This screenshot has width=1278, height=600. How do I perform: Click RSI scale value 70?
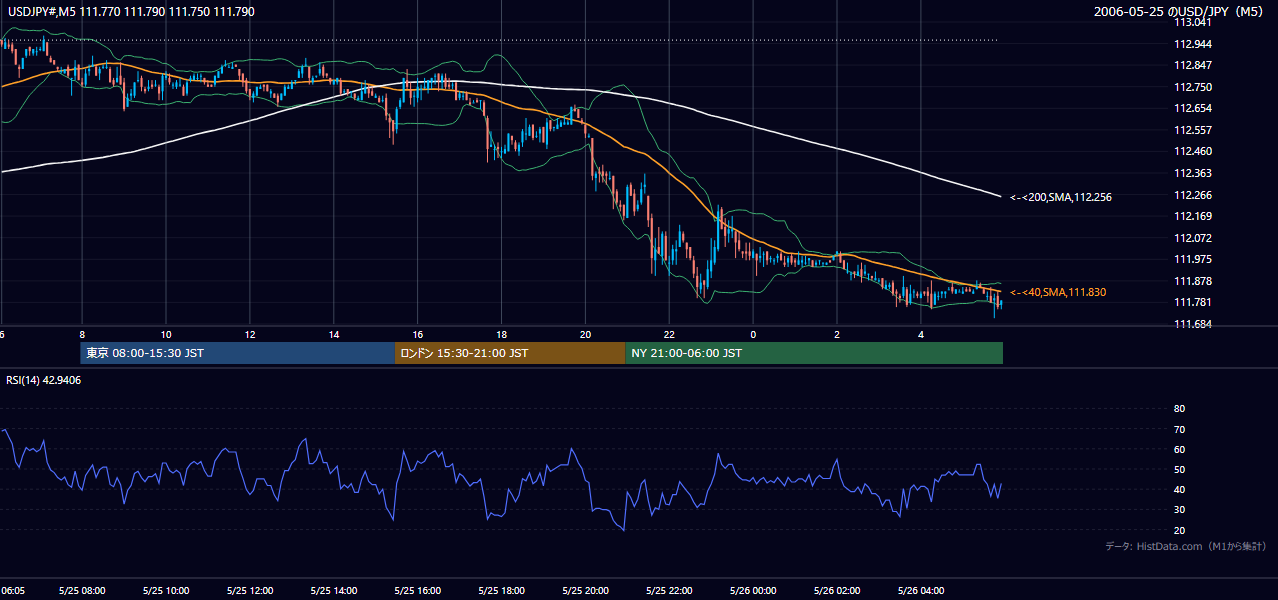[1179, 429]
